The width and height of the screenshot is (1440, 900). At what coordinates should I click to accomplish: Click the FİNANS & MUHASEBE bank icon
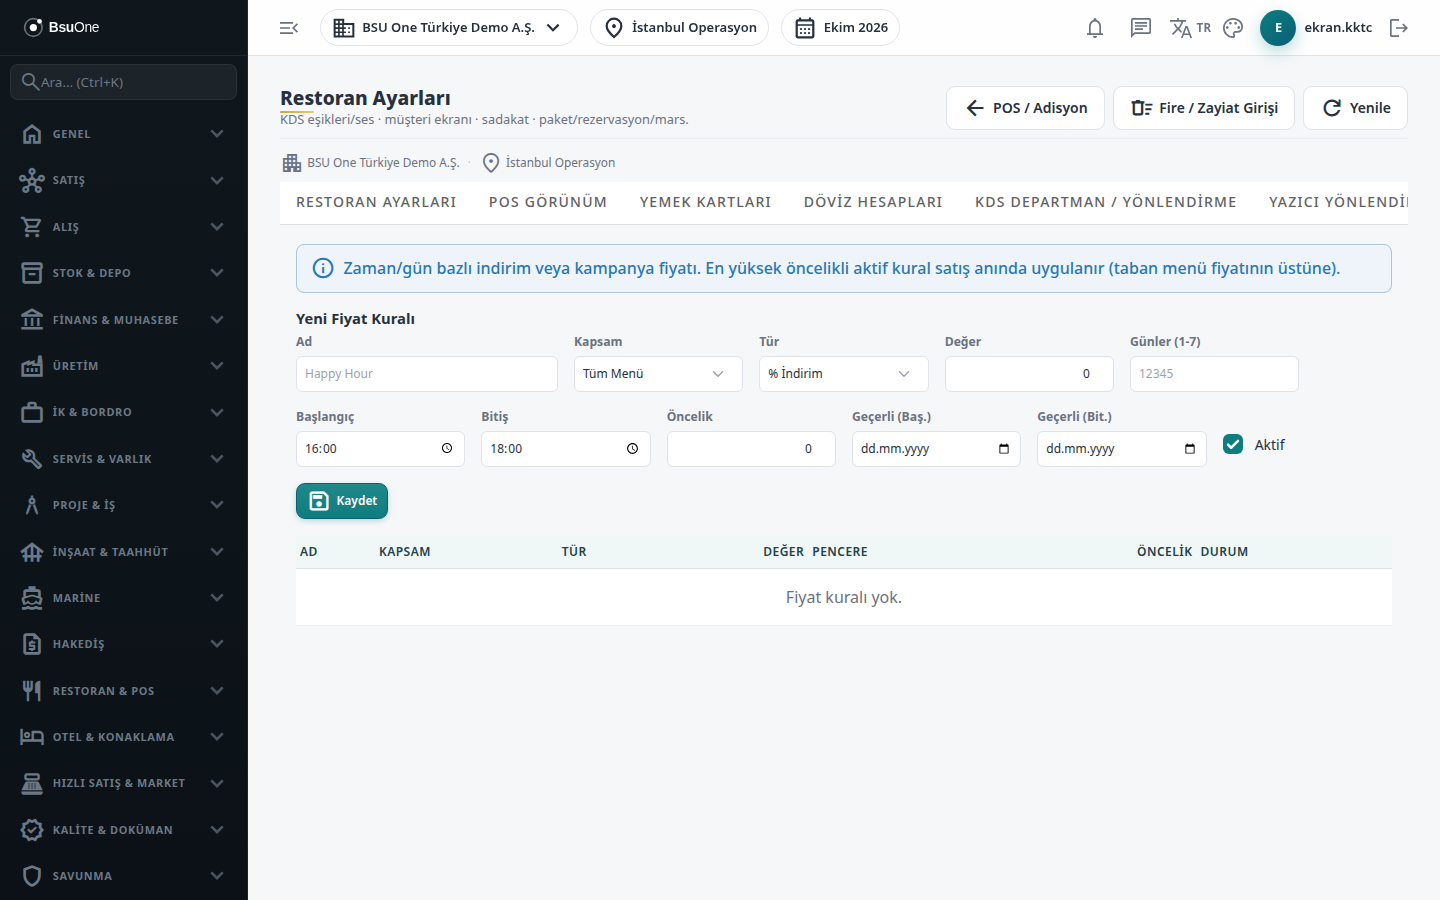[32, 320]
